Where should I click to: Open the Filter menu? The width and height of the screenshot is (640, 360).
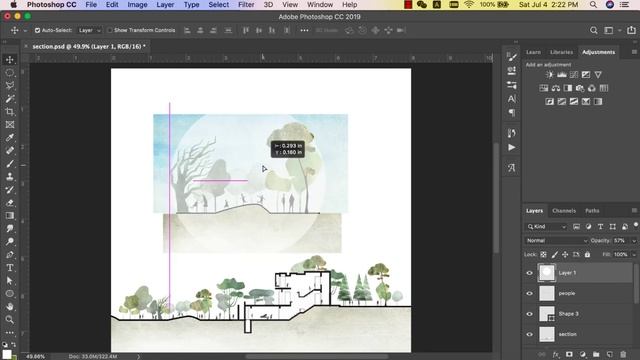246,5
